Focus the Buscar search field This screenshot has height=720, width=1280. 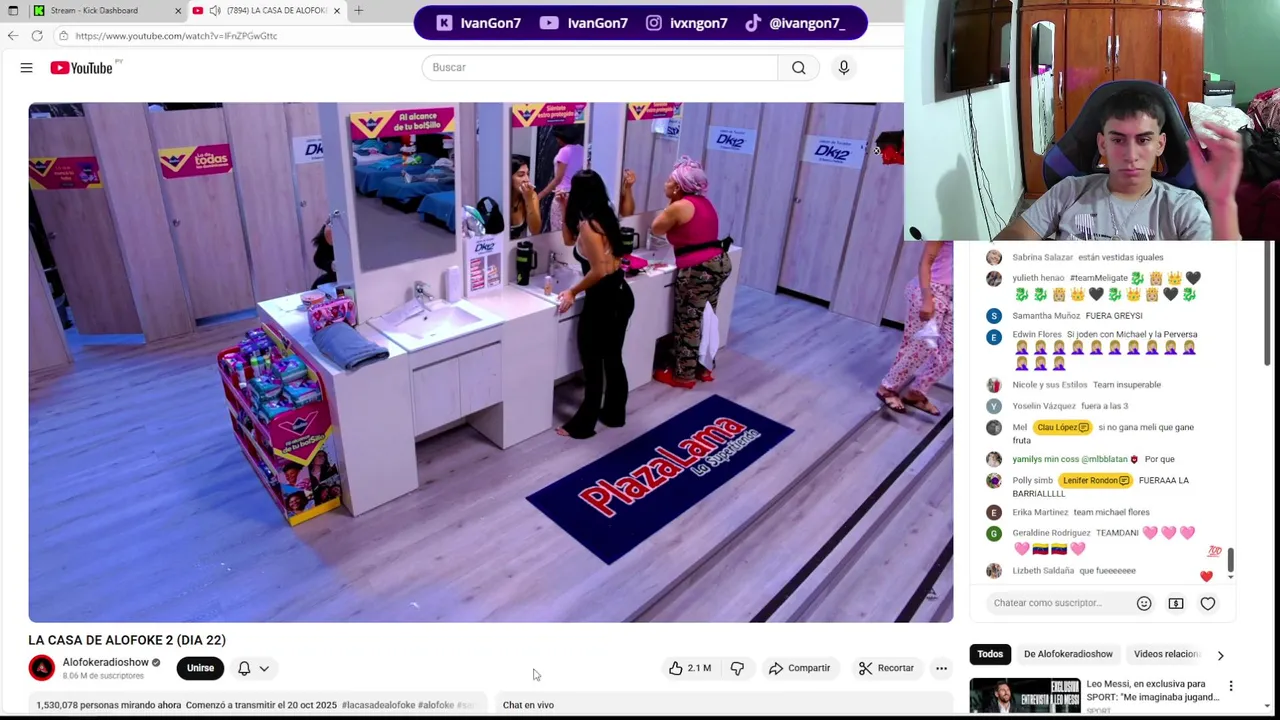coord(600,68)
